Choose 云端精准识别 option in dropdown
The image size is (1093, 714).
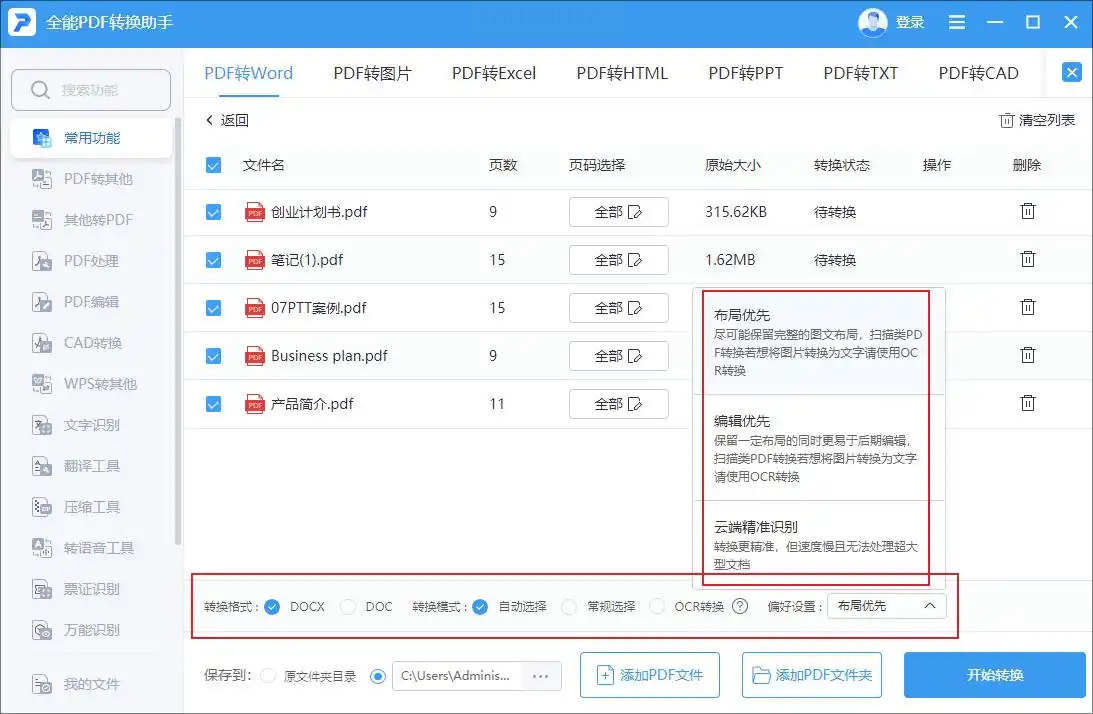(819, 545)
